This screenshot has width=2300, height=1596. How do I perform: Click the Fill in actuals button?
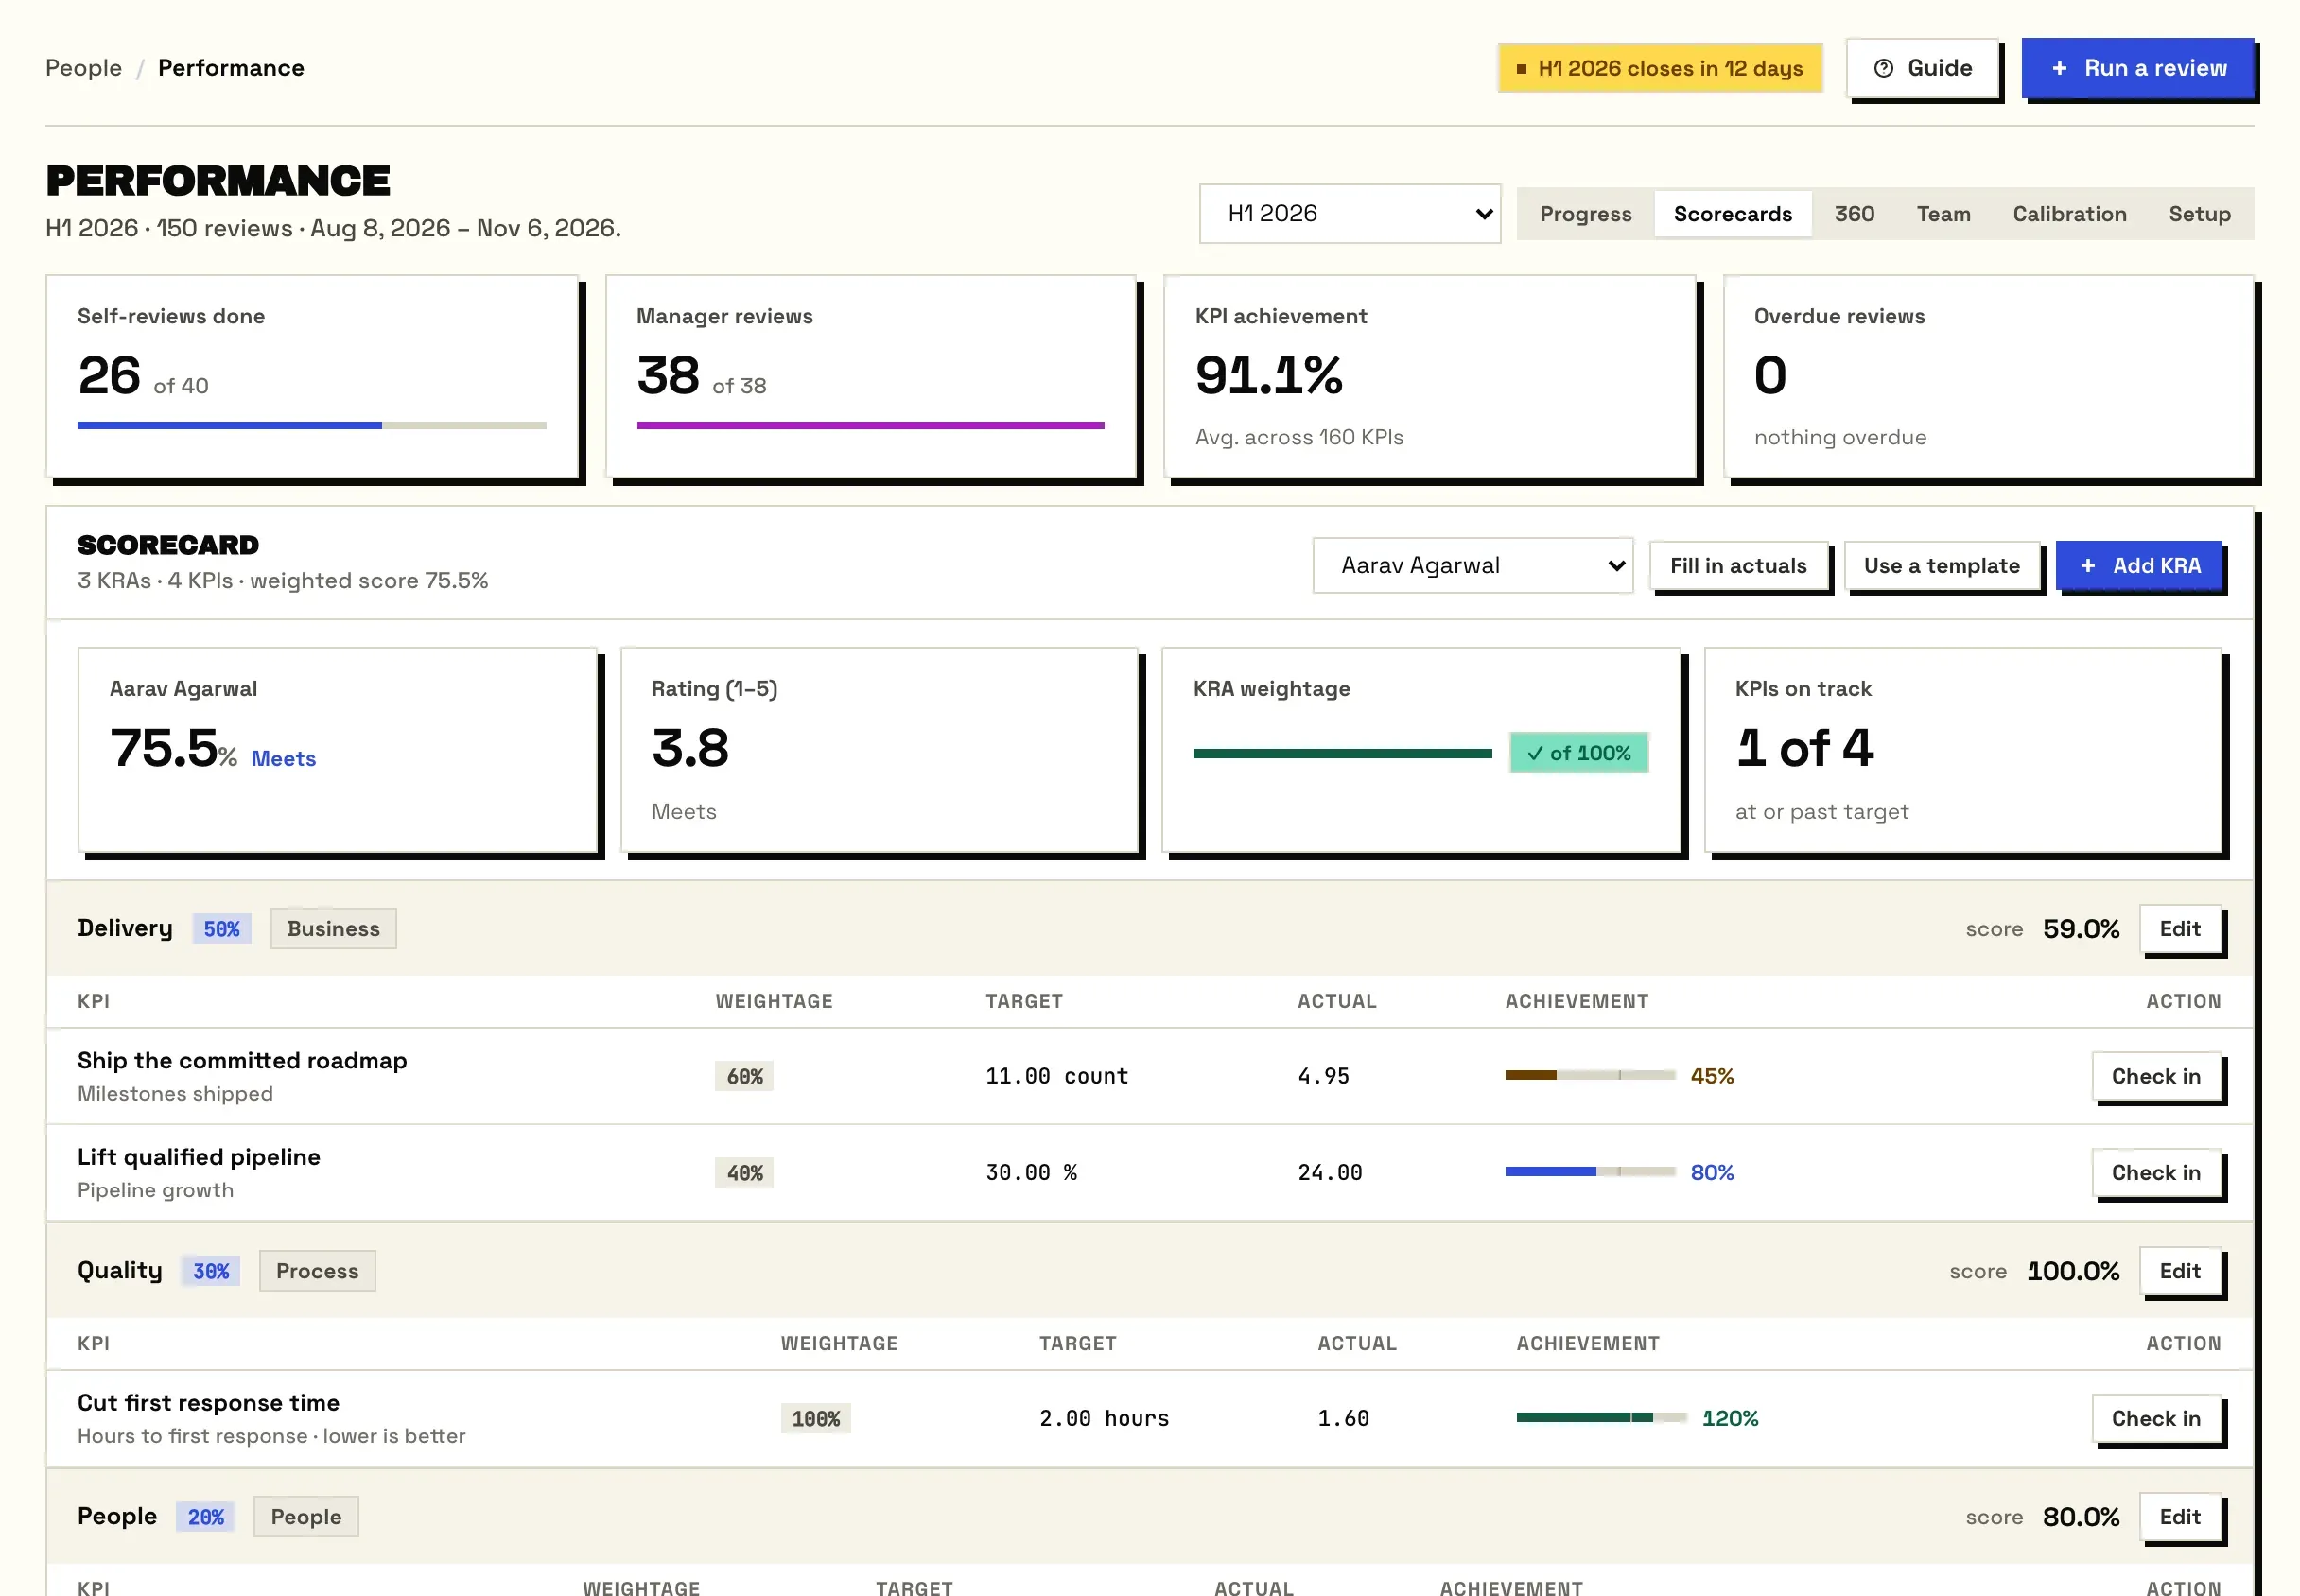click(1738, 566)
